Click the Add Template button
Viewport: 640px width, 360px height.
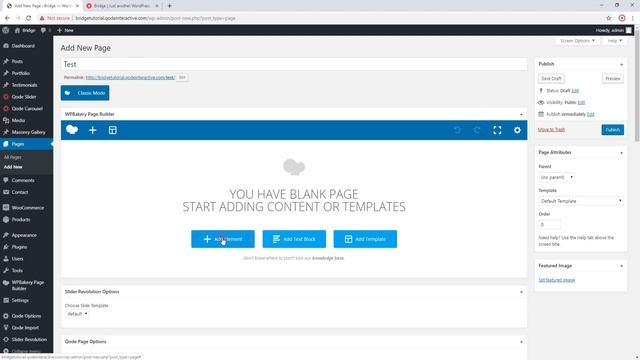point(365,239)
